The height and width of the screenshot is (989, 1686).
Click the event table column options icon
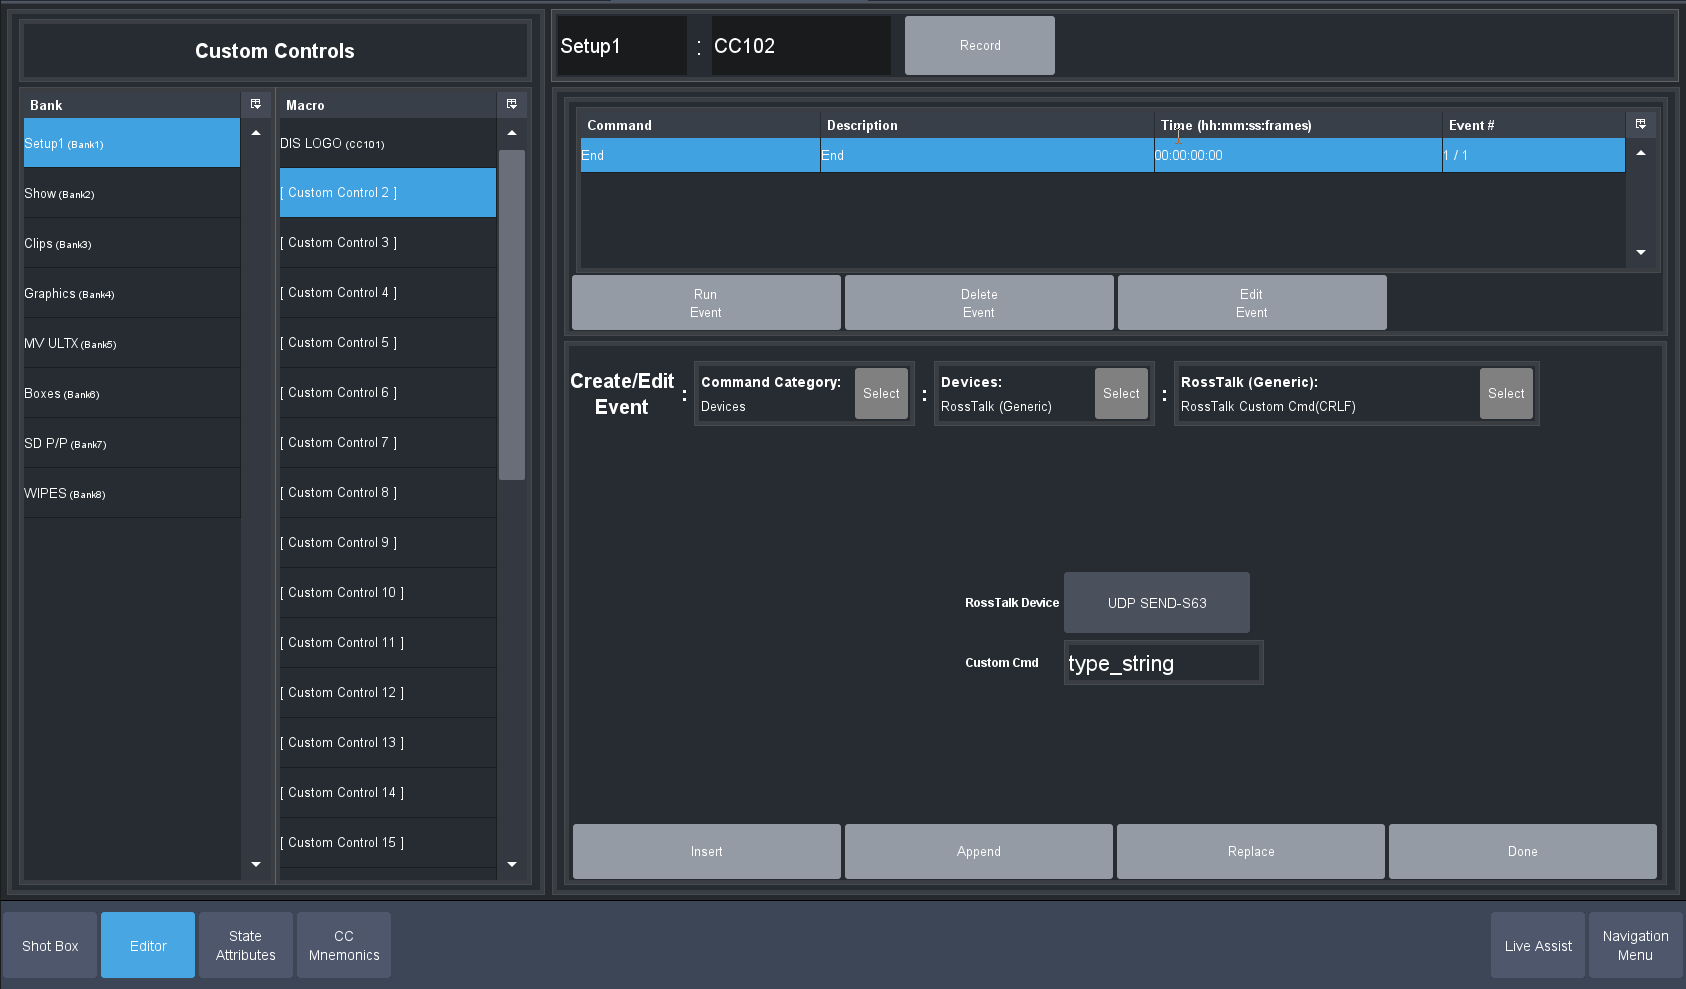pos(1640,124)
